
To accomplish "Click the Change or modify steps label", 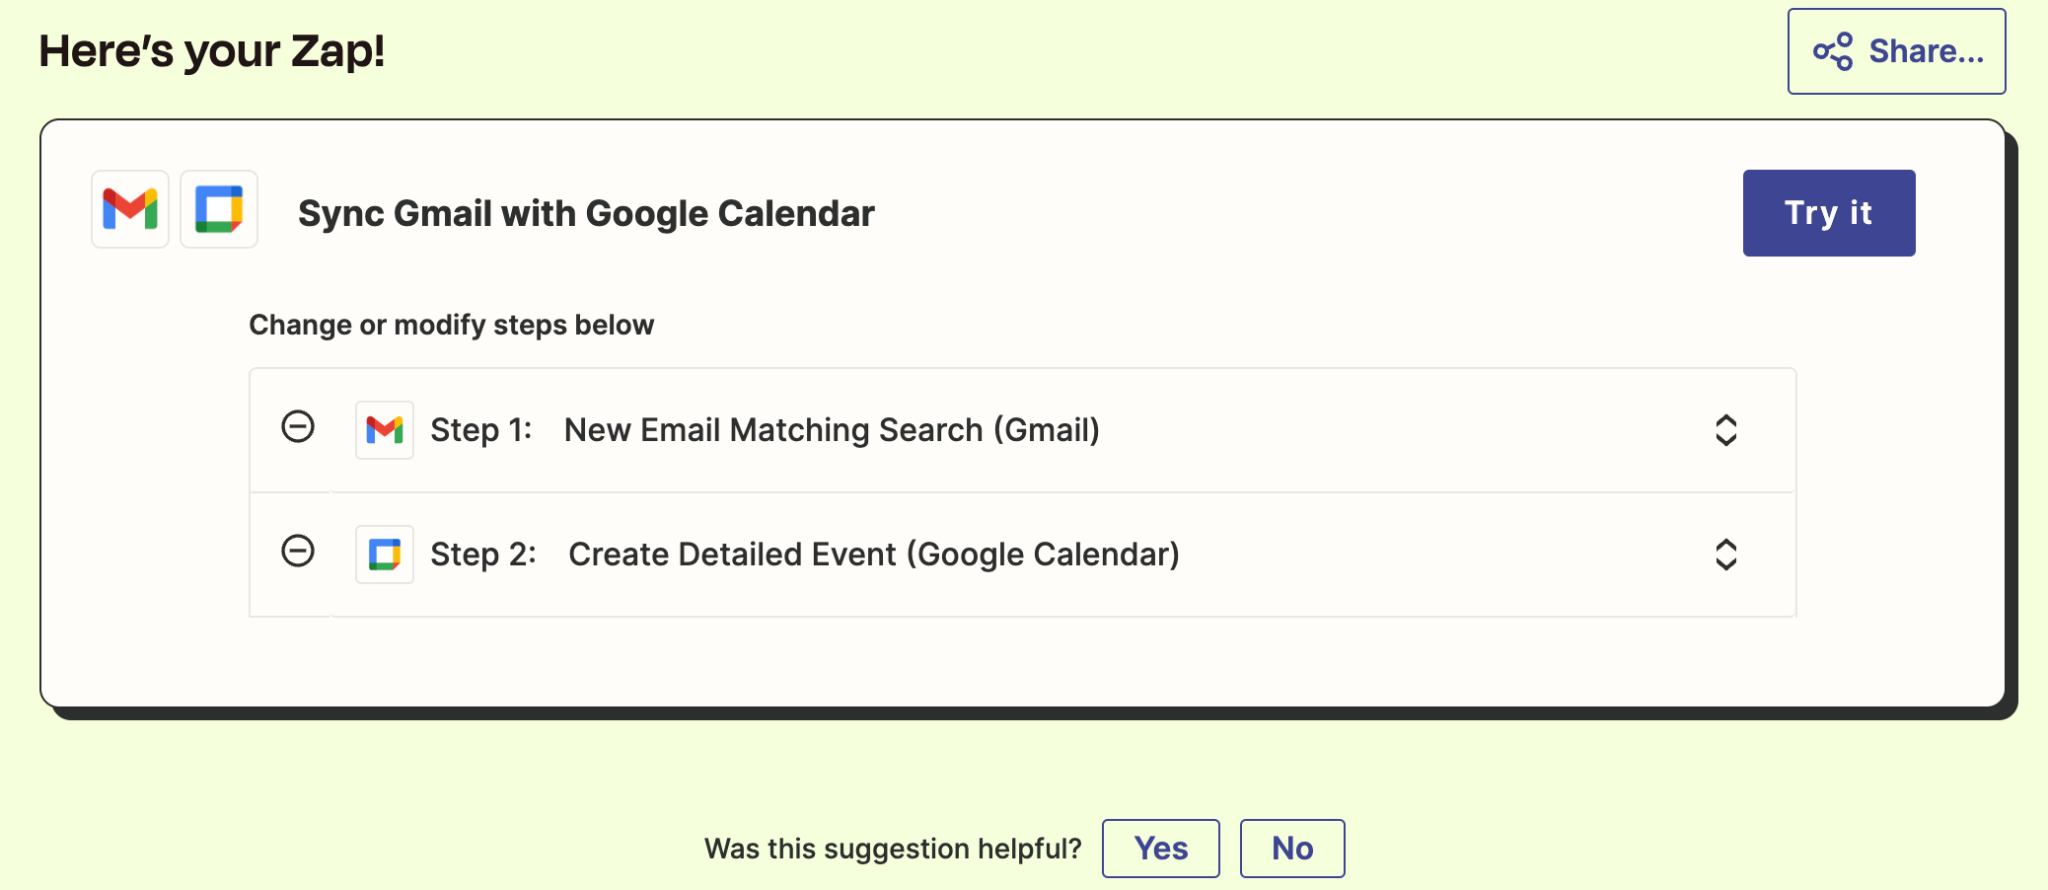I will (452, 324).
